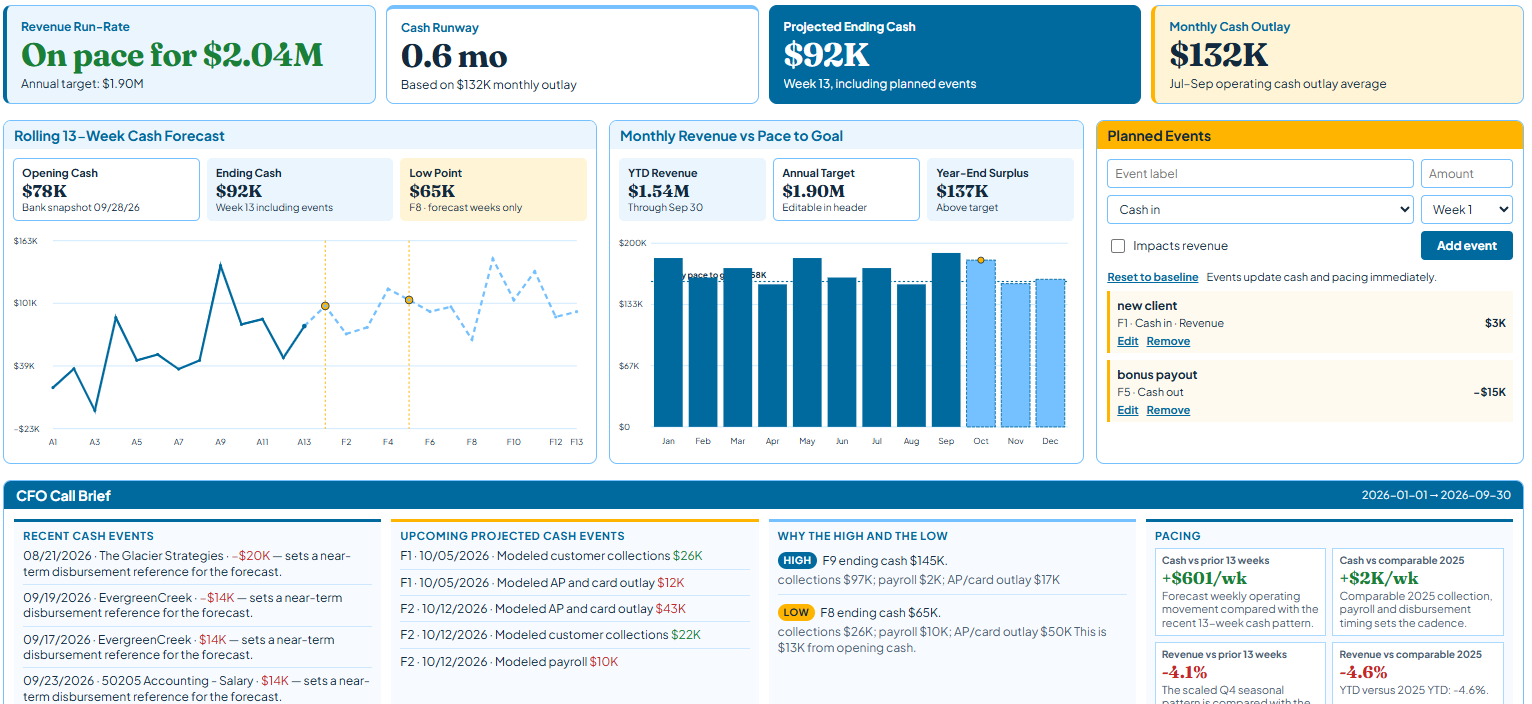Click the 09/19/2026 EvergreenCreek entry
Viewport: 1532px width, 704px height.
click(197, 606)
